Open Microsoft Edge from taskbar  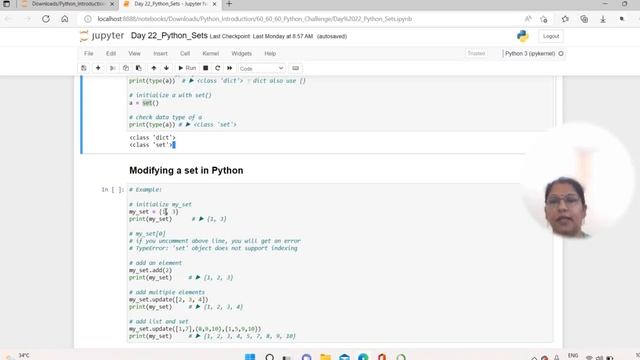pyautogui.click(x=363, y=357)
